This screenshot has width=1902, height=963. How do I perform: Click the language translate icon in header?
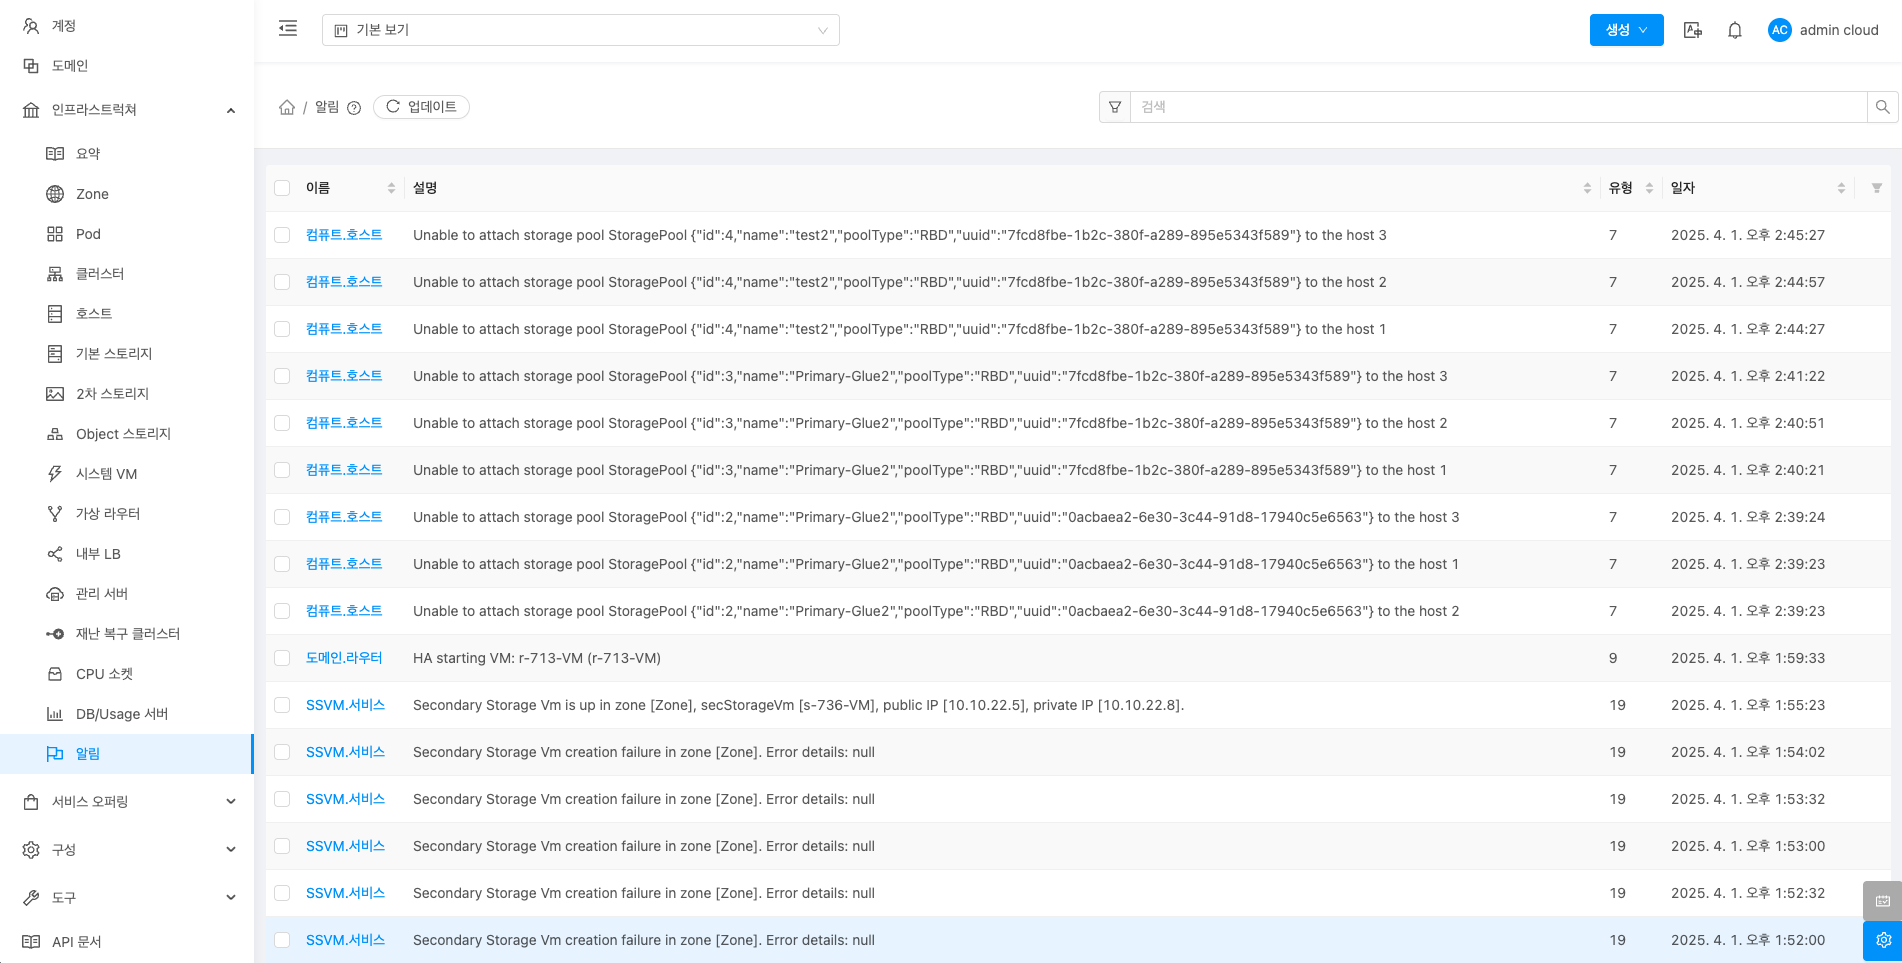pos(1693,30)
